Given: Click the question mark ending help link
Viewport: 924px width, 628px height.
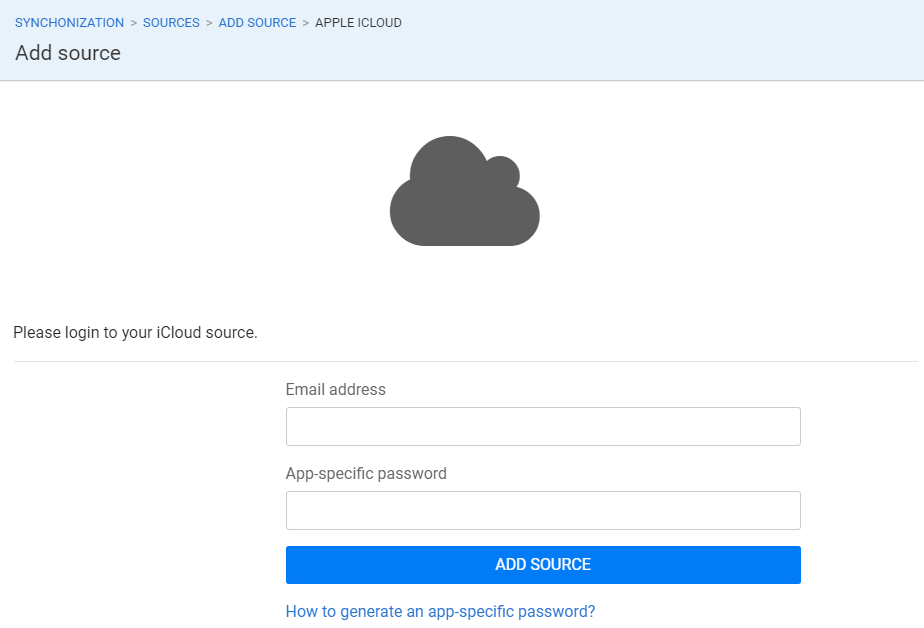Looking at the screenshot, I should point(591,612).
